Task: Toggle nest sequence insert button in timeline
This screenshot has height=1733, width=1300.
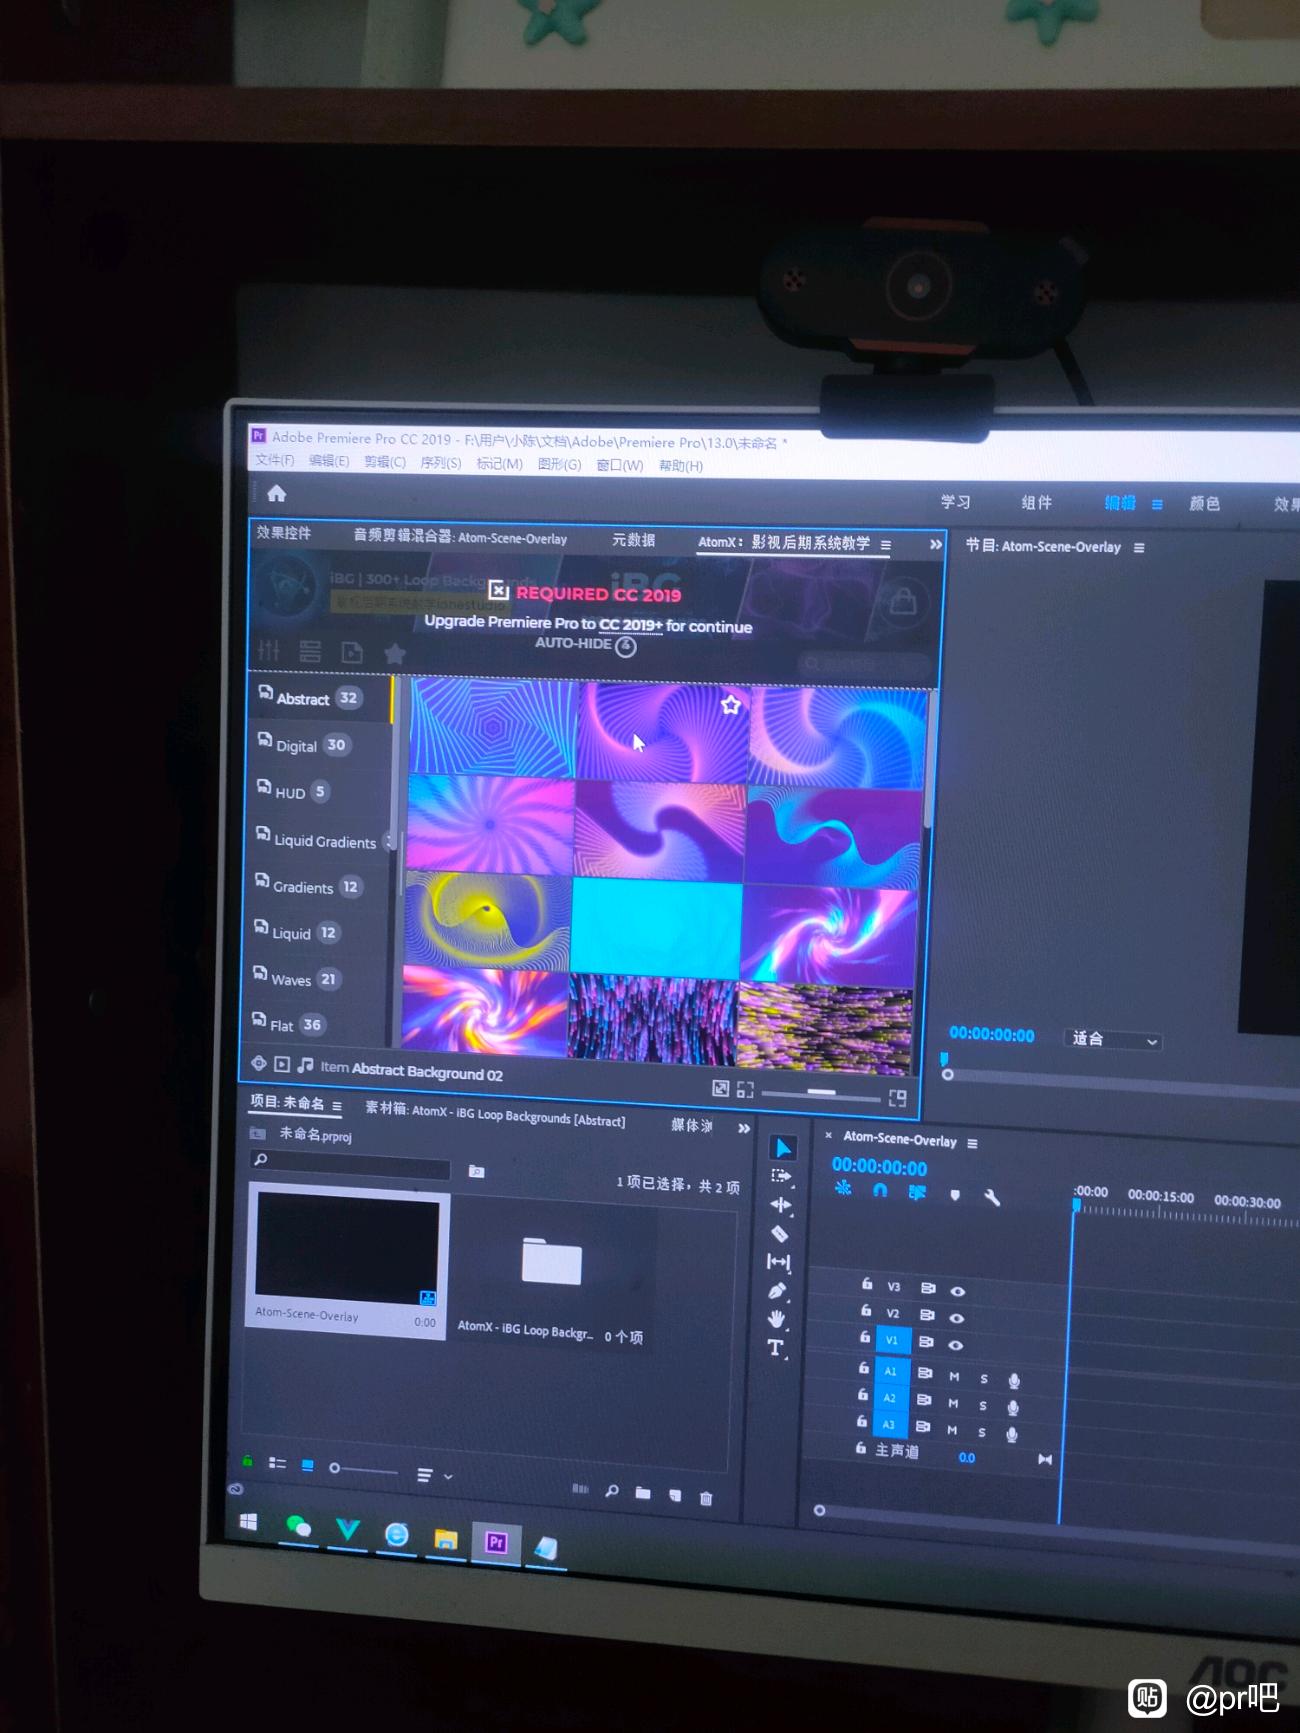Action: coord(843,1188)
